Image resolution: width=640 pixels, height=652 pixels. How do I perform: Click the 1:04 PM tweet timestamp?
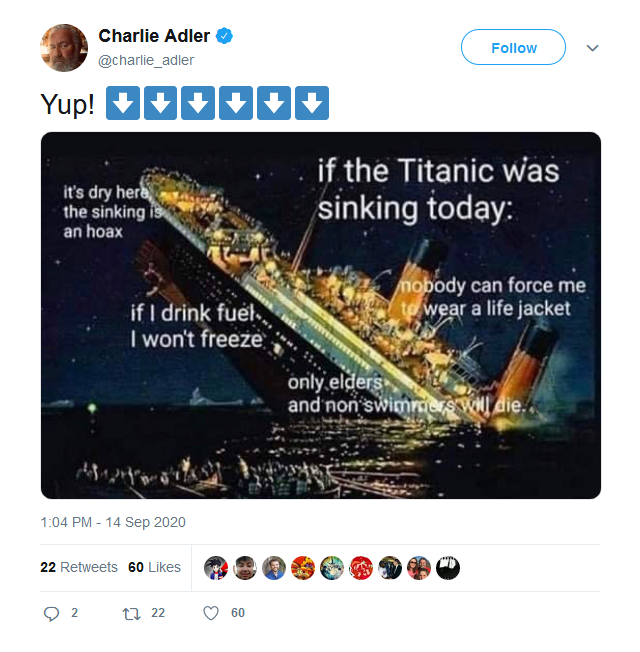coord(113,522)
